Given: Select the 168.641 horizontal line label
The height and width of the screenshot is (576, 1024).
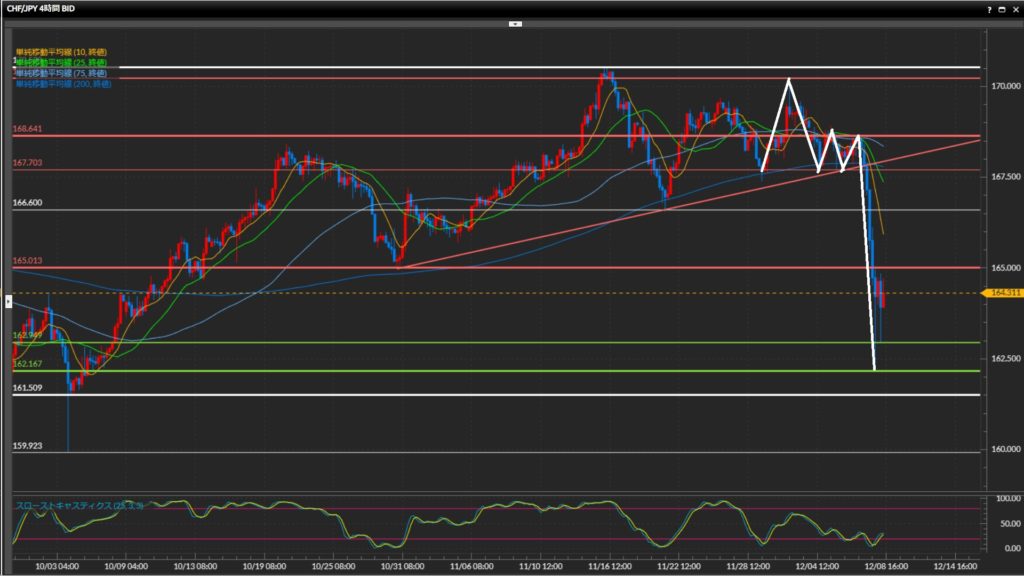Looking at the screenshot, I should pyautogui.click(x=27, y=130).
